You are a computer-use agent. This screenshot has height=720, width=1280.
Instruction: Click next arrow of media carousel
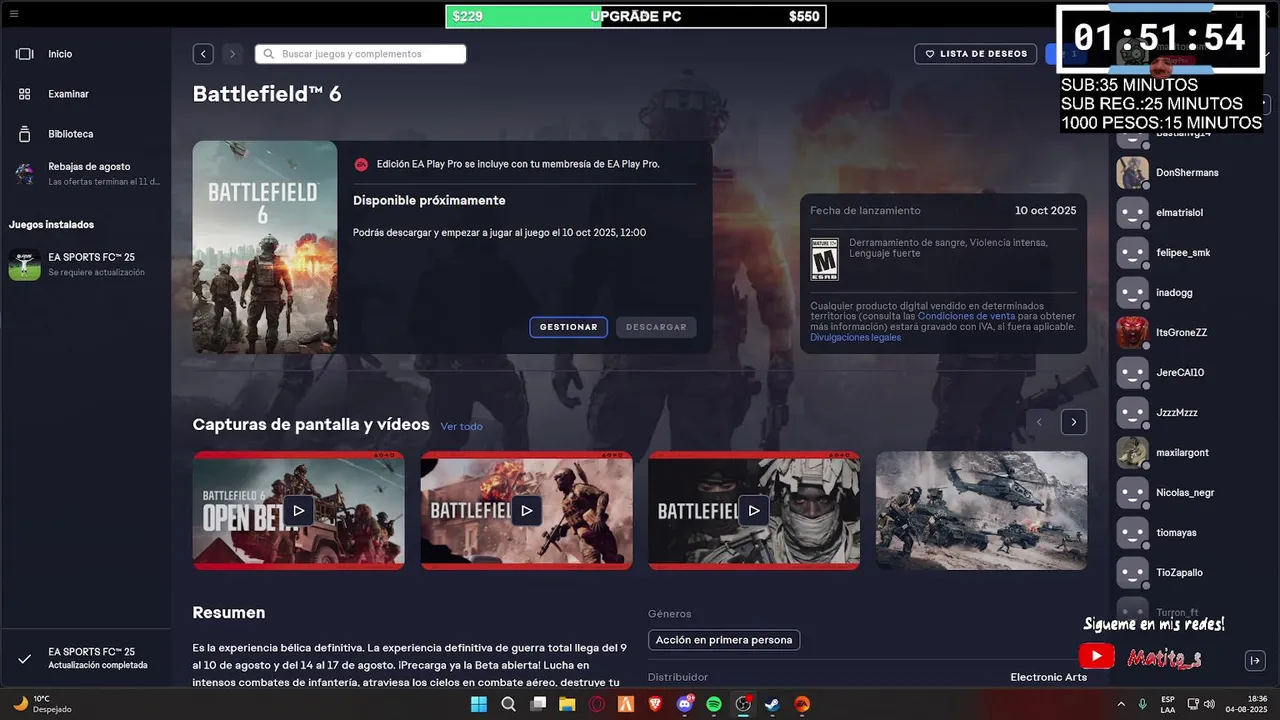click(1073, 422)
